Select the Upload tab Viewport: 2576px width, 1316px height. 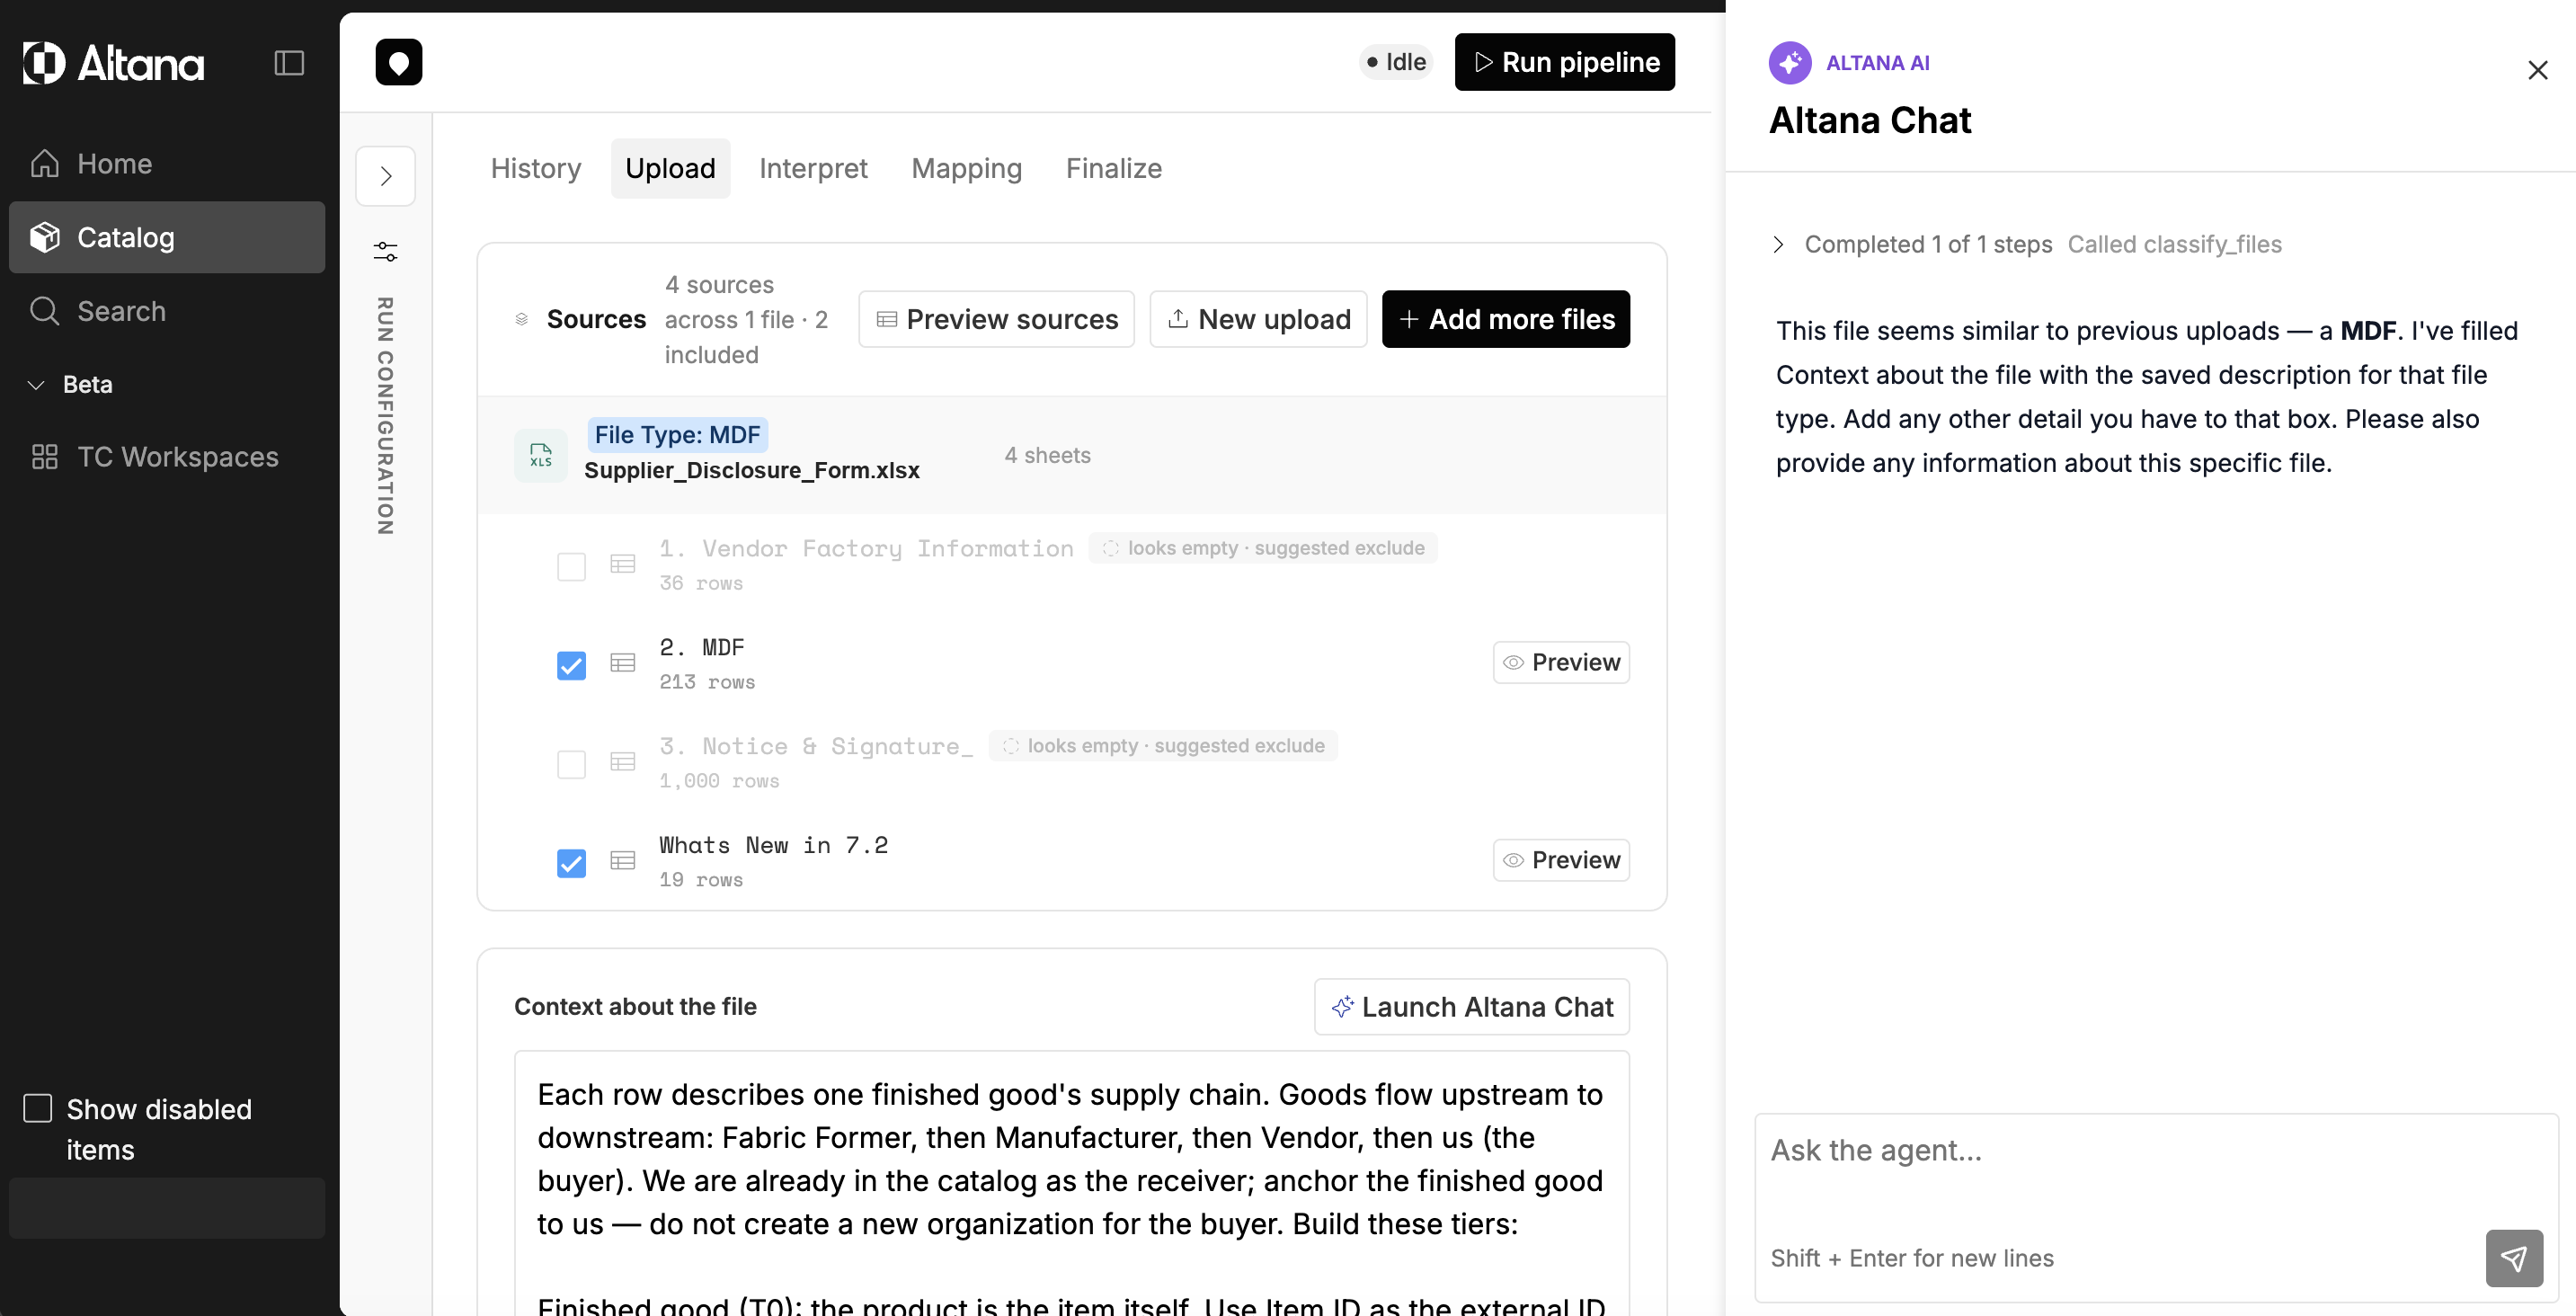670,168
